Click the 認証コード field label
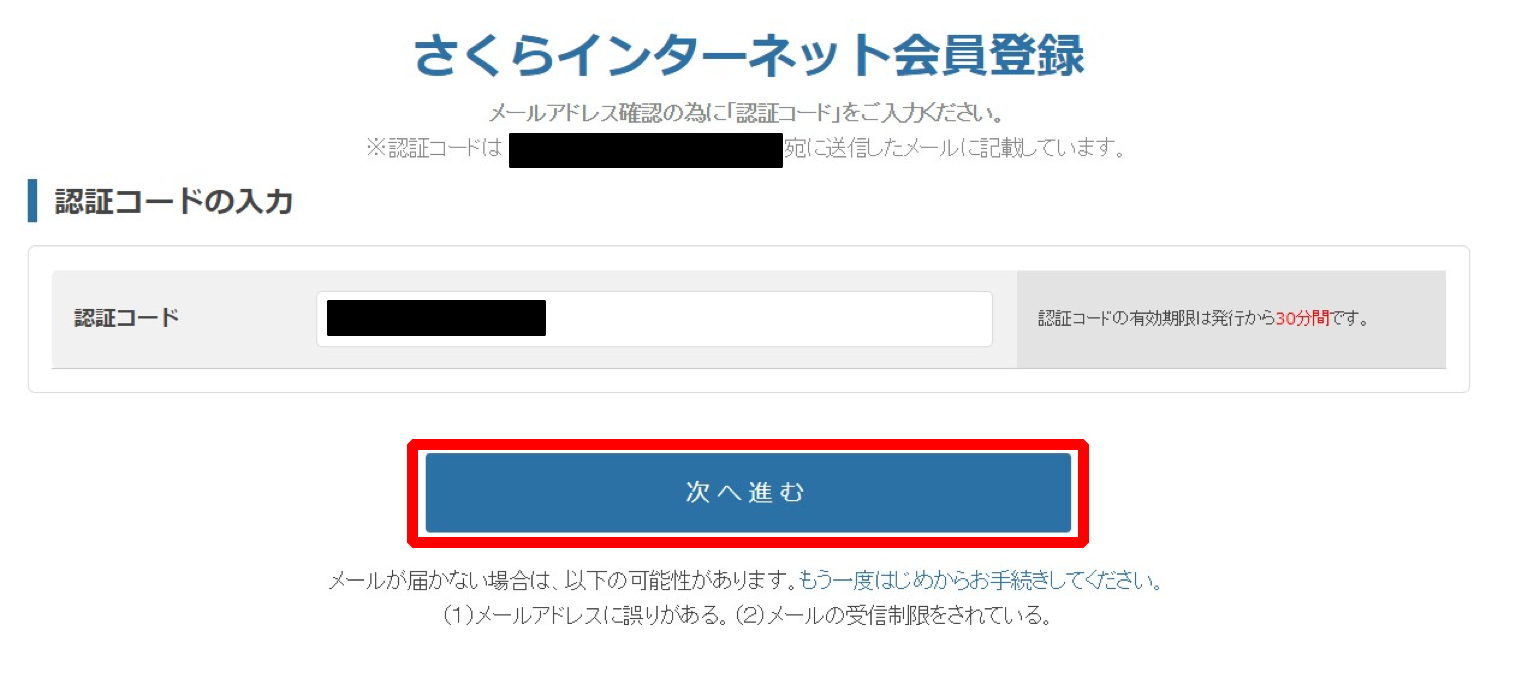The height and width of the screenshot is (683, 1514). [x=127, y=319]
